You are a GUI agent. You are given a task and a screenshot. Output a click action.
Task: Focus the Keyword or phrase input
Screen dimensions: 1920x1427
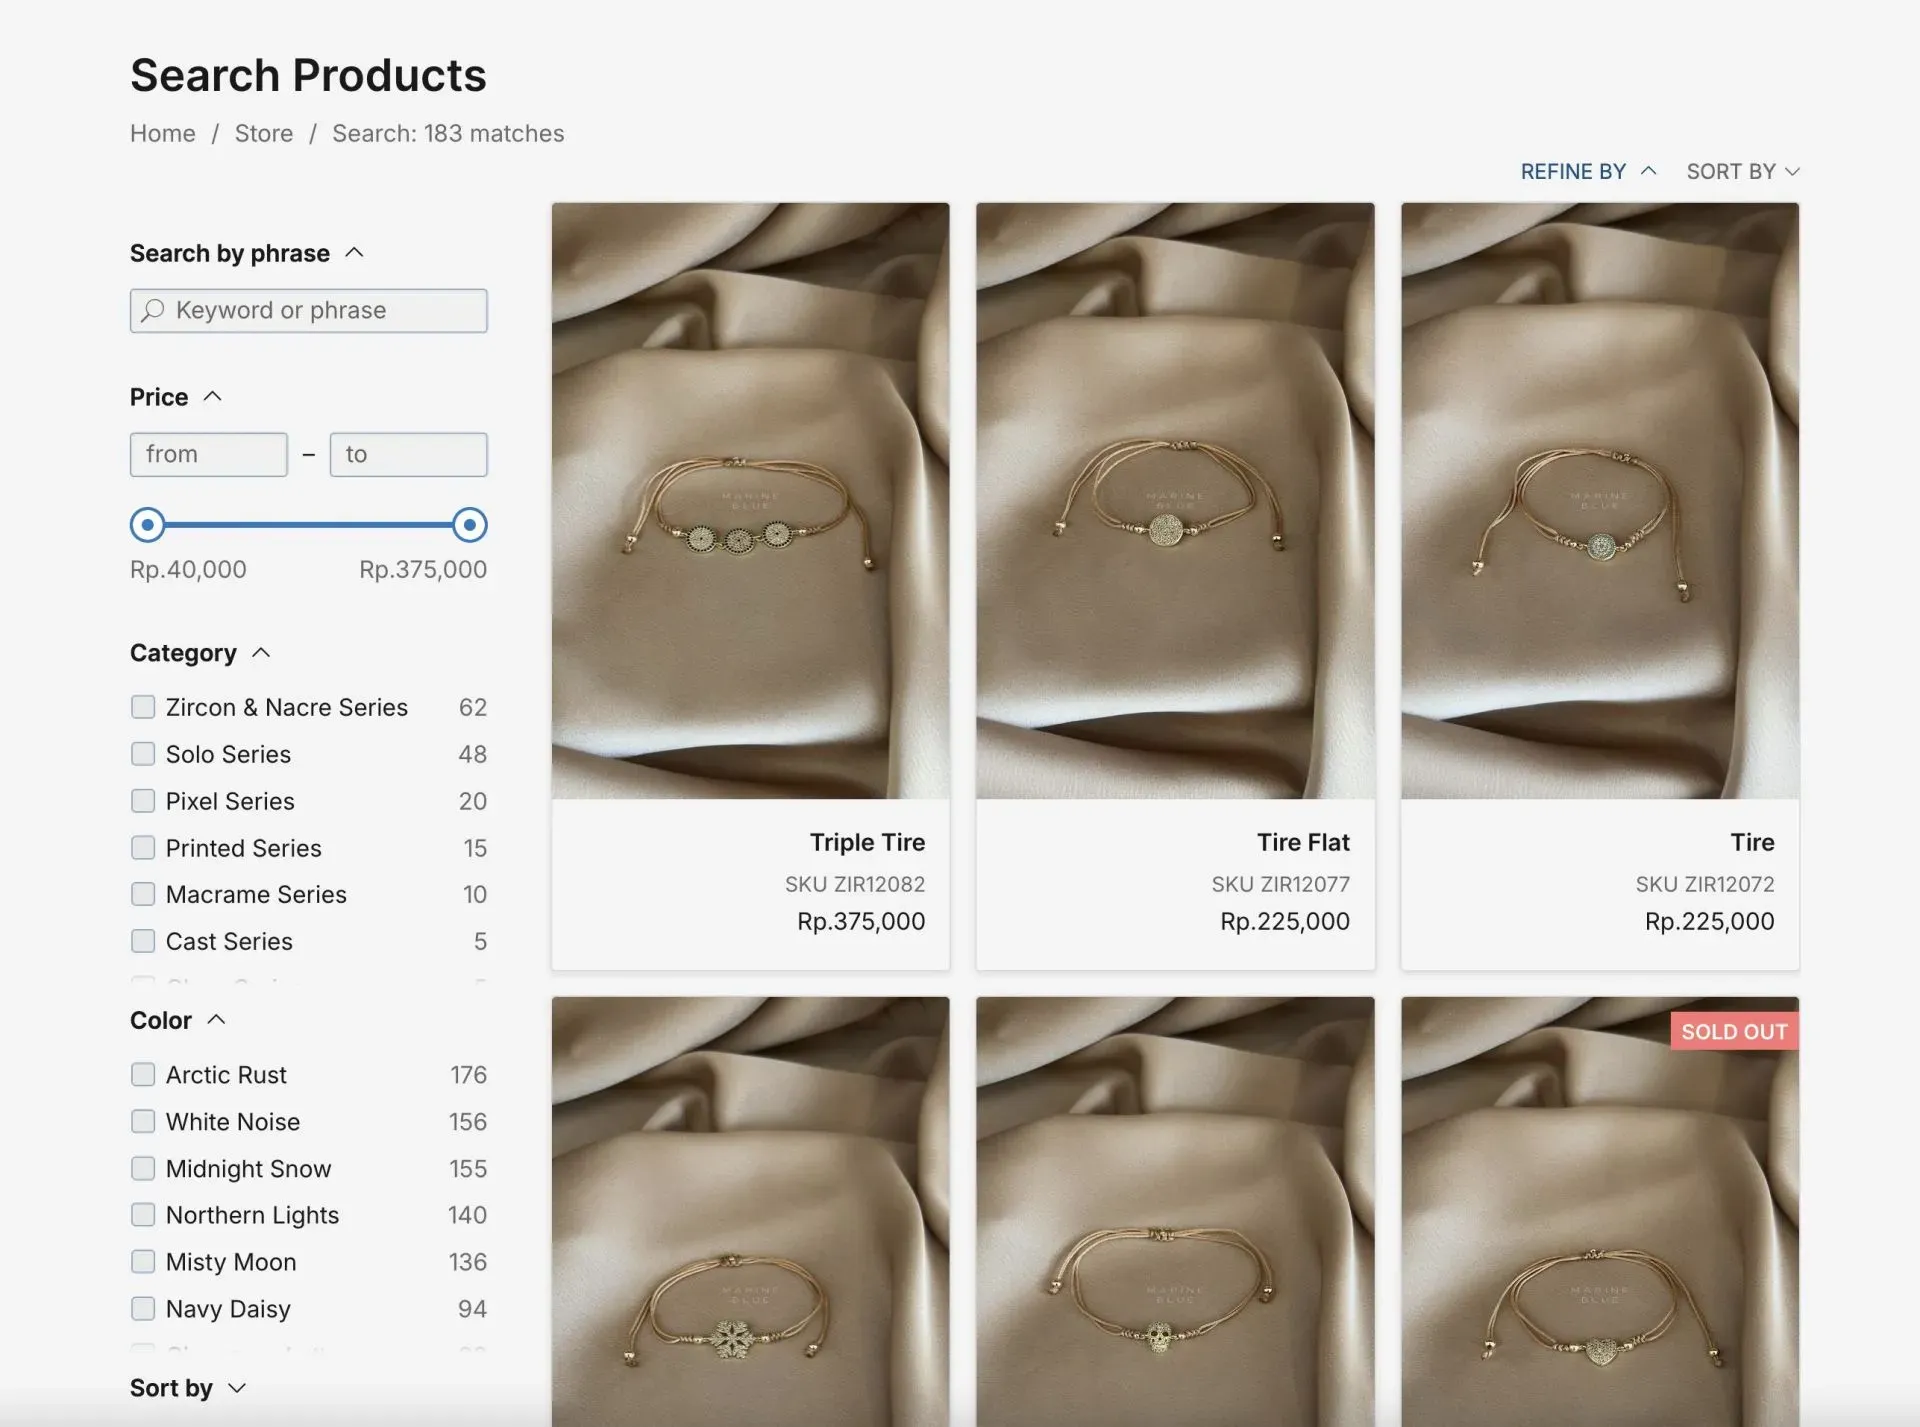click(x=309, y=311)
